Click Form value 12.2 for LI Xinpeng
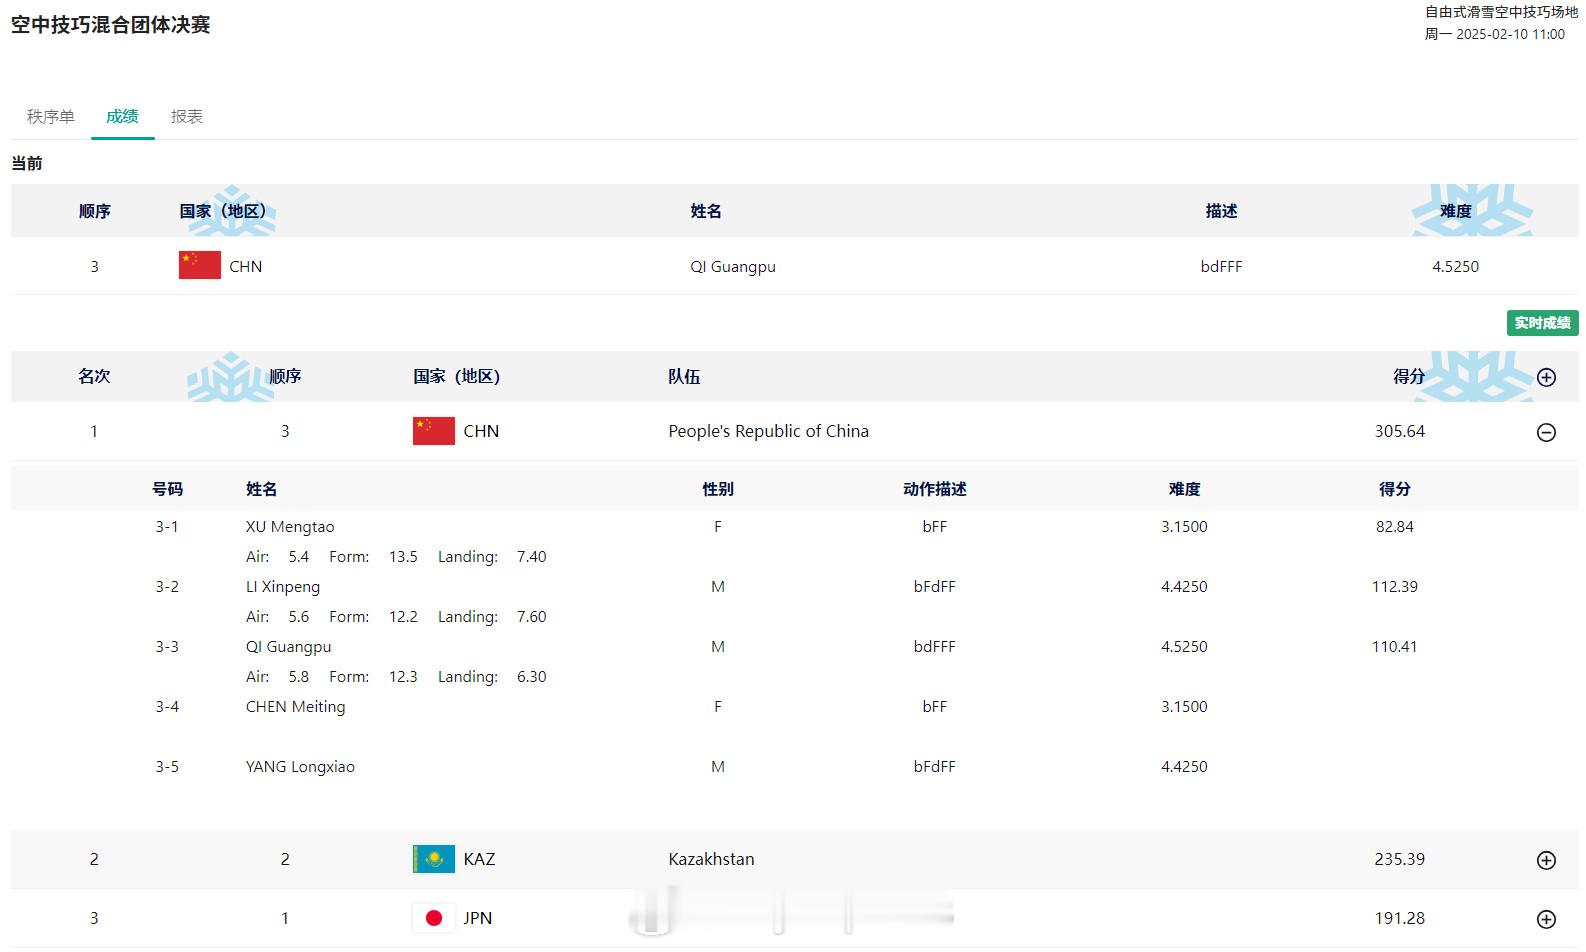This screenshot has width=1586, height=952. [403, 617]
